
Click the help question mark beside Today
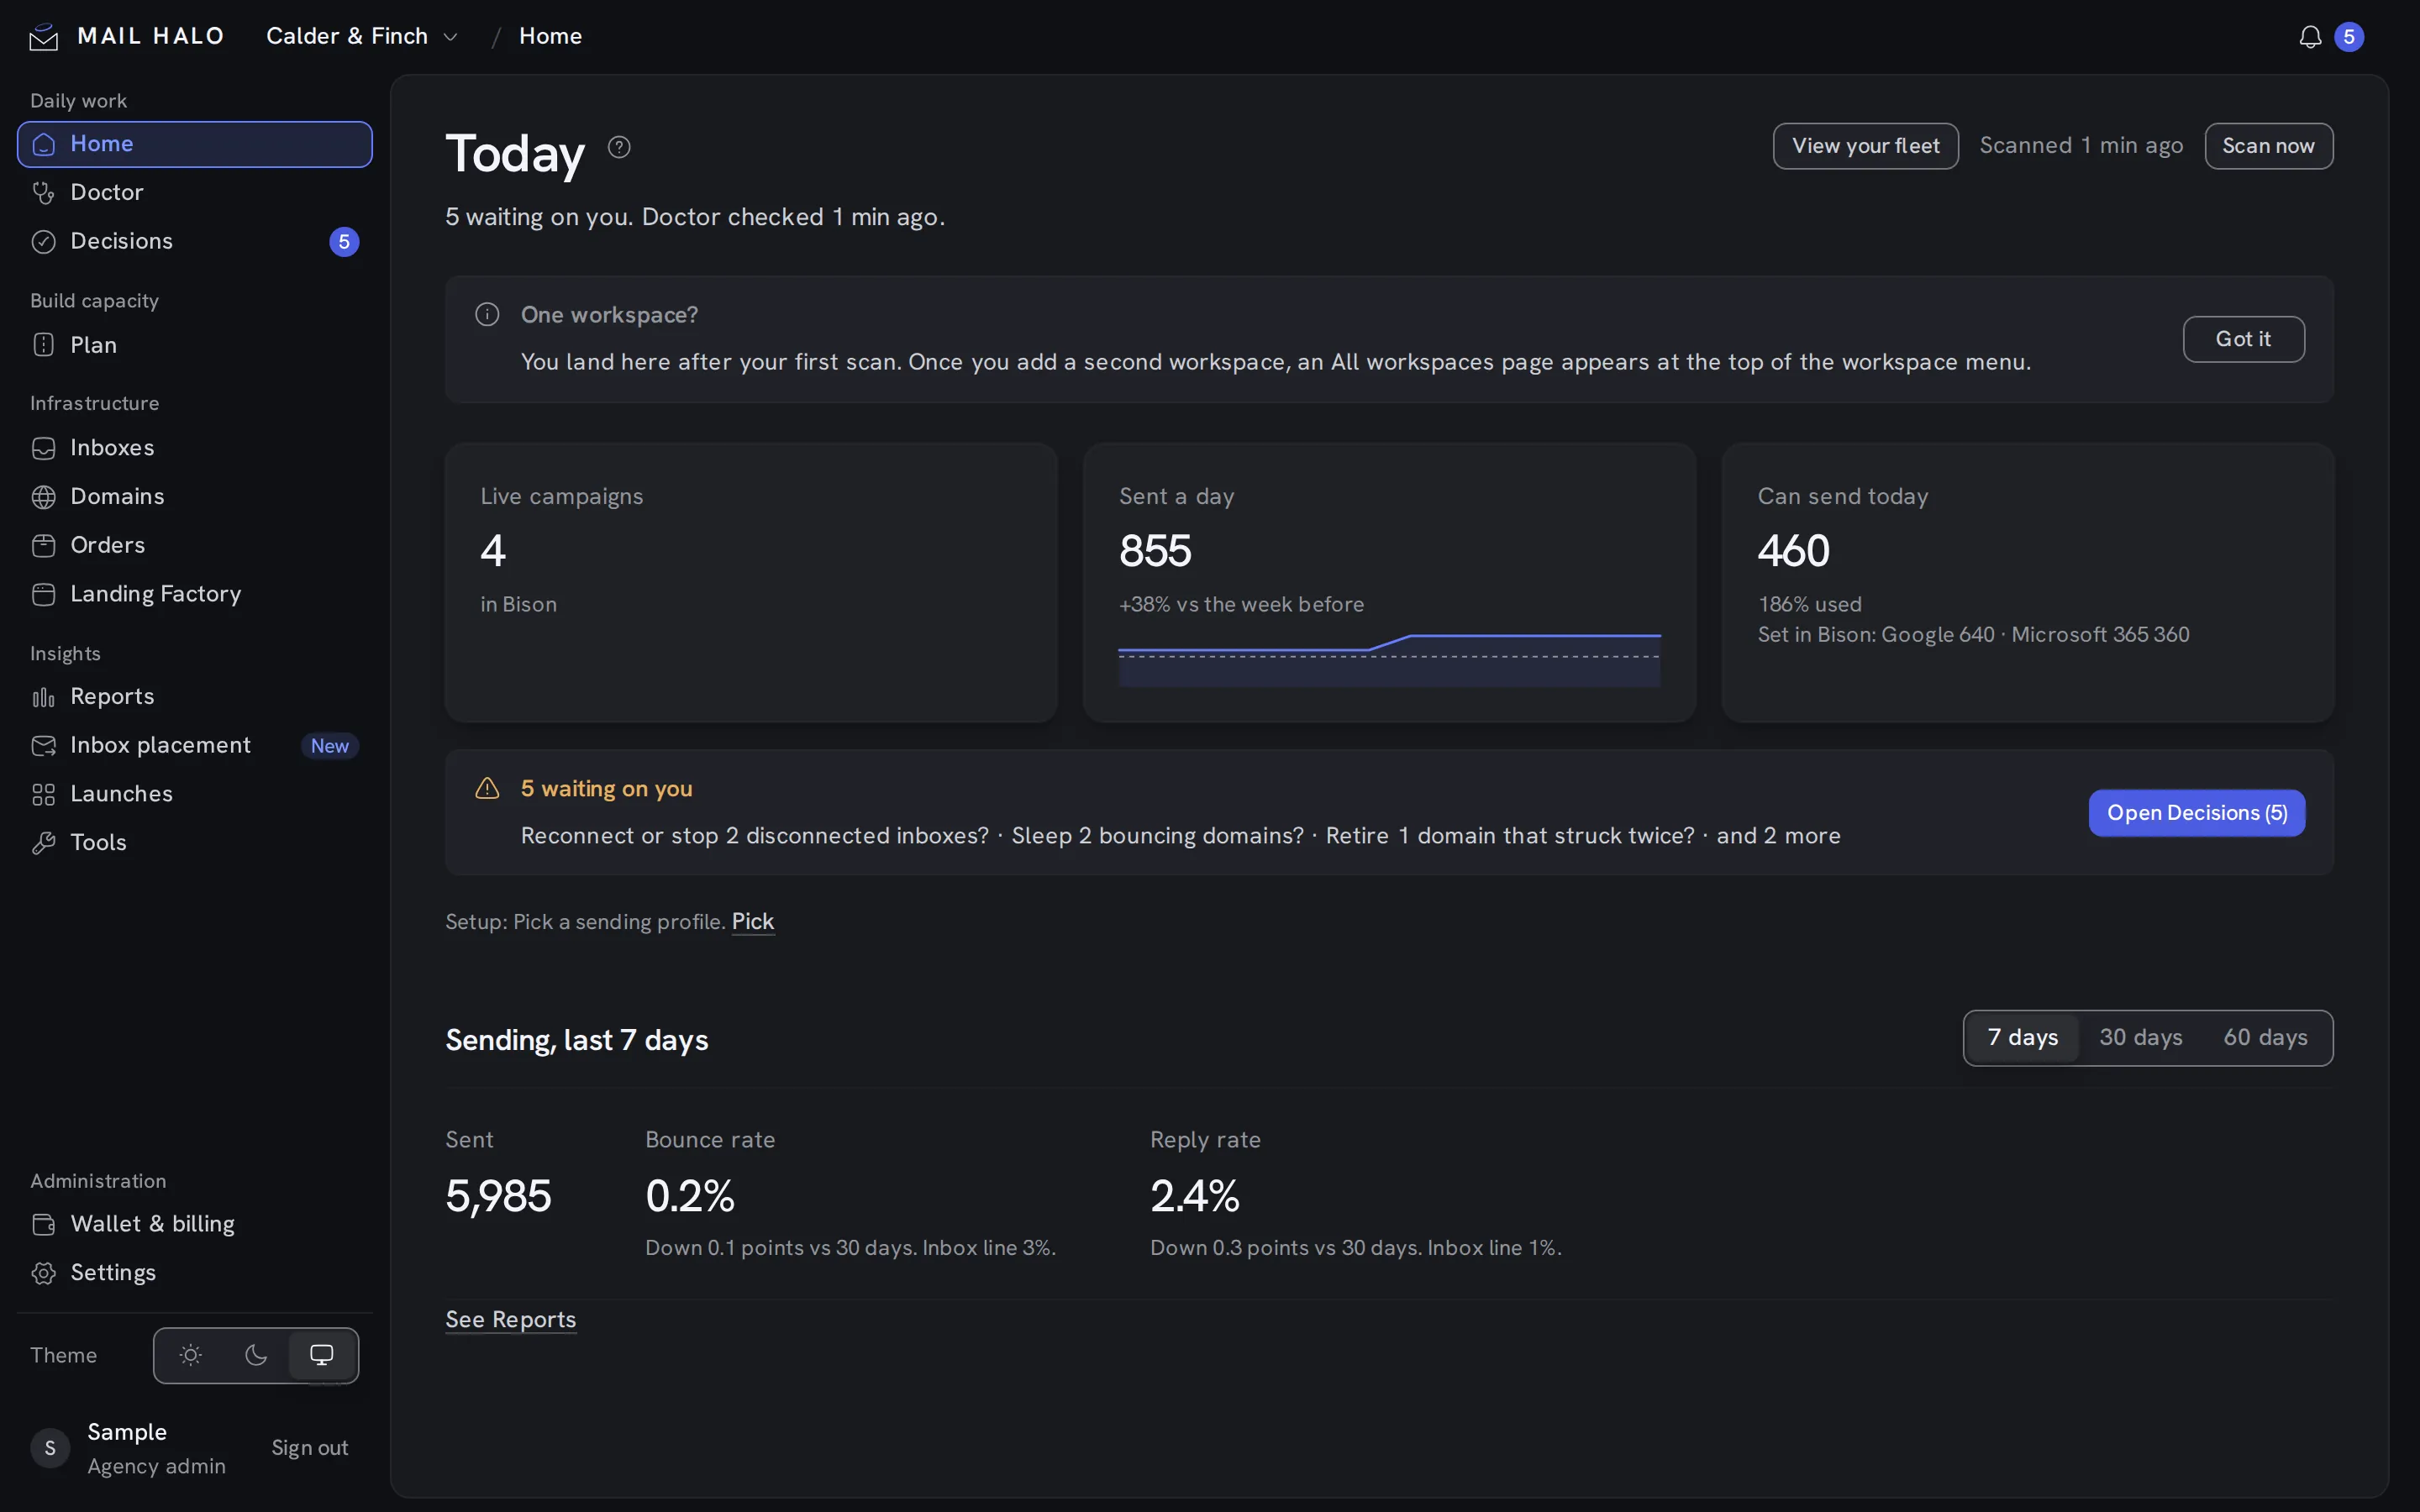[x=619, y=147]
